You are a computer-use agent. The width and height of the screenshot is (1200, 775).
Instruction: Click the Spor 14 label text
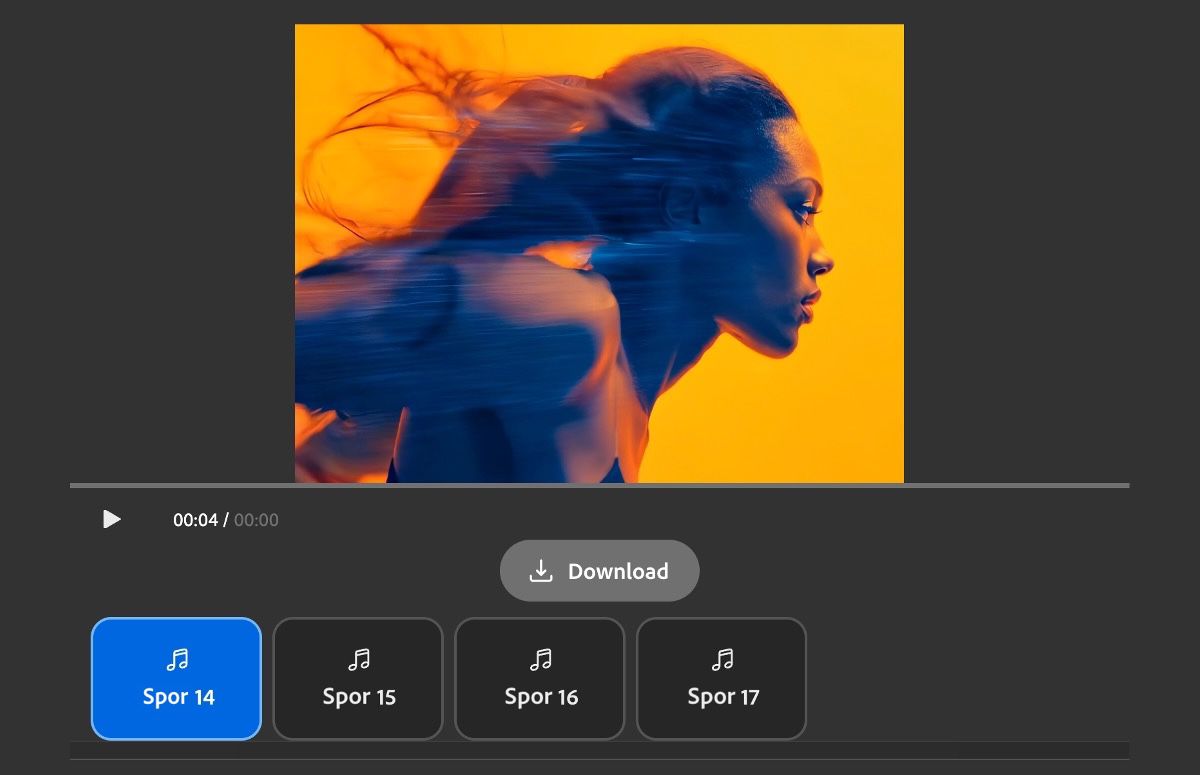coord(177,696)
